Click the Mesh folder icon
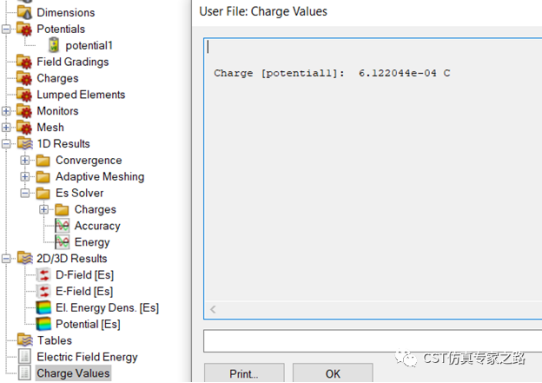 coord(25,128)
